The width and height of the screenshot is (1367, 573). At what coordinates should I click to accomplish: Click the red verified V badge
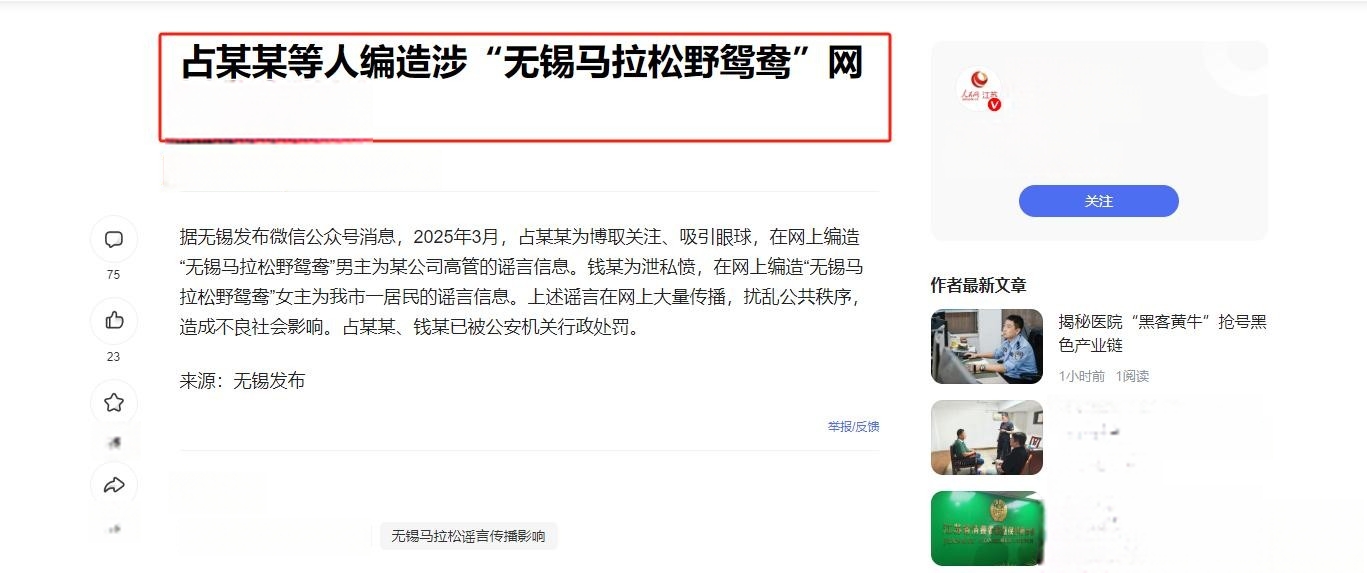click(994, 104)
